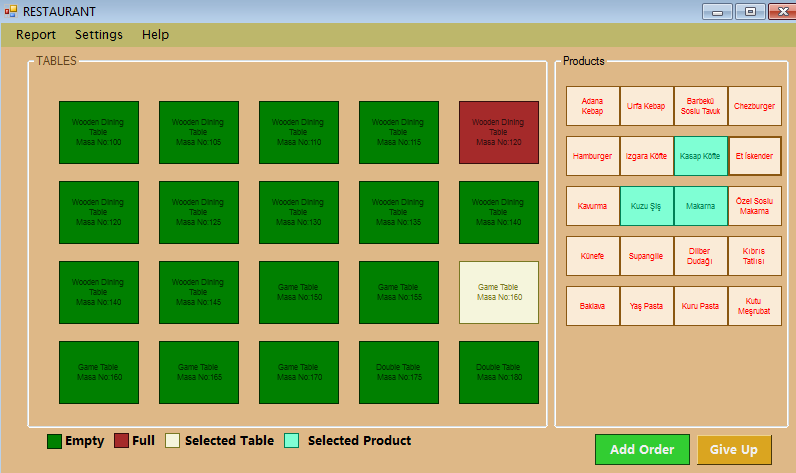796x473 pixels.
Task: Choose the Chezburger product
Action: 754,106
